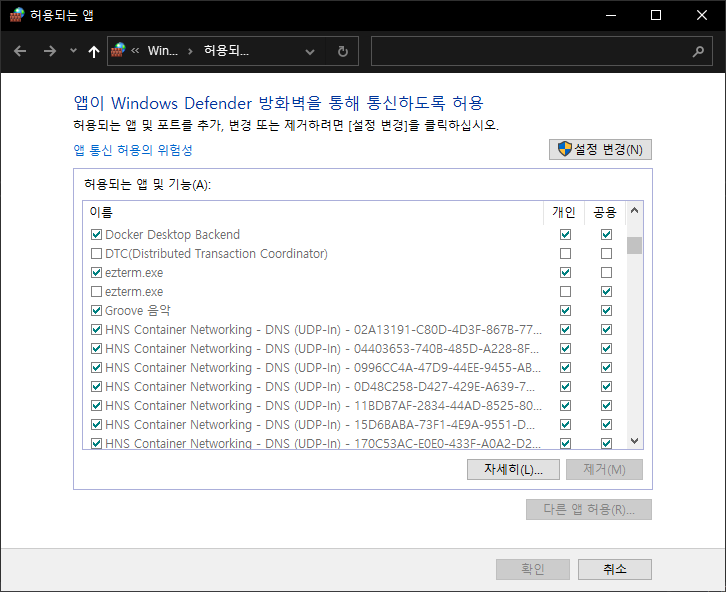Toggle DTC name checkbox

pos(96,254)
